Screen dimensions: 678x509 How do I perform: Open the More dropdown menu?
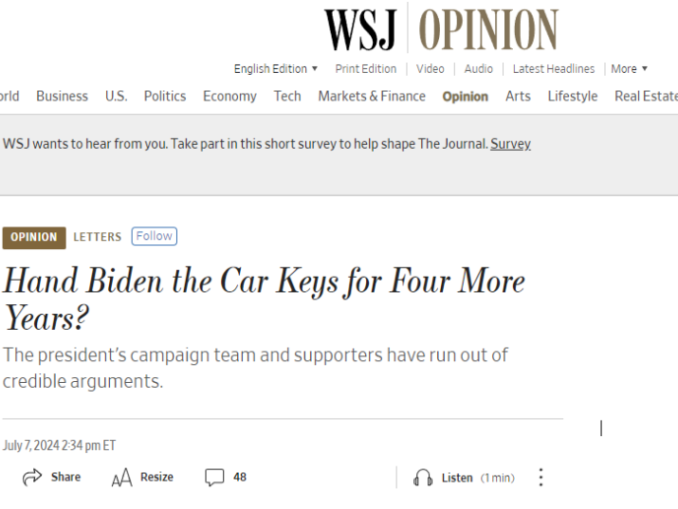coord(629,69)
